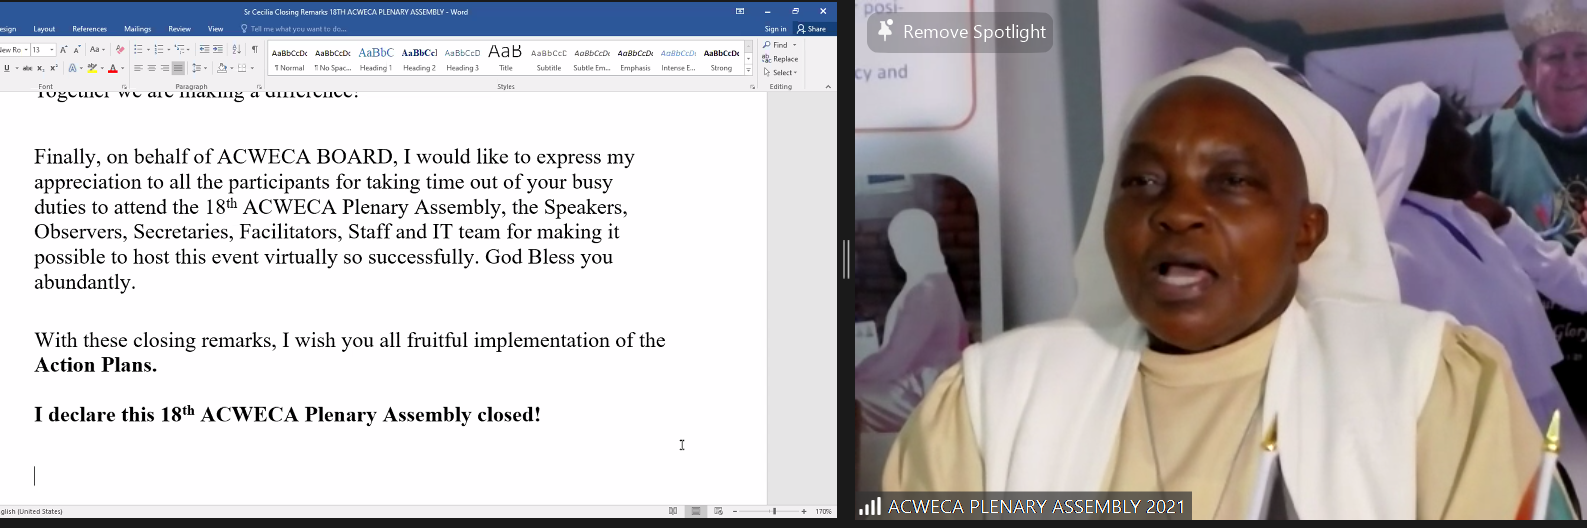
Task: Open the References ribbon tab
Action: click(x=89, y=29)
